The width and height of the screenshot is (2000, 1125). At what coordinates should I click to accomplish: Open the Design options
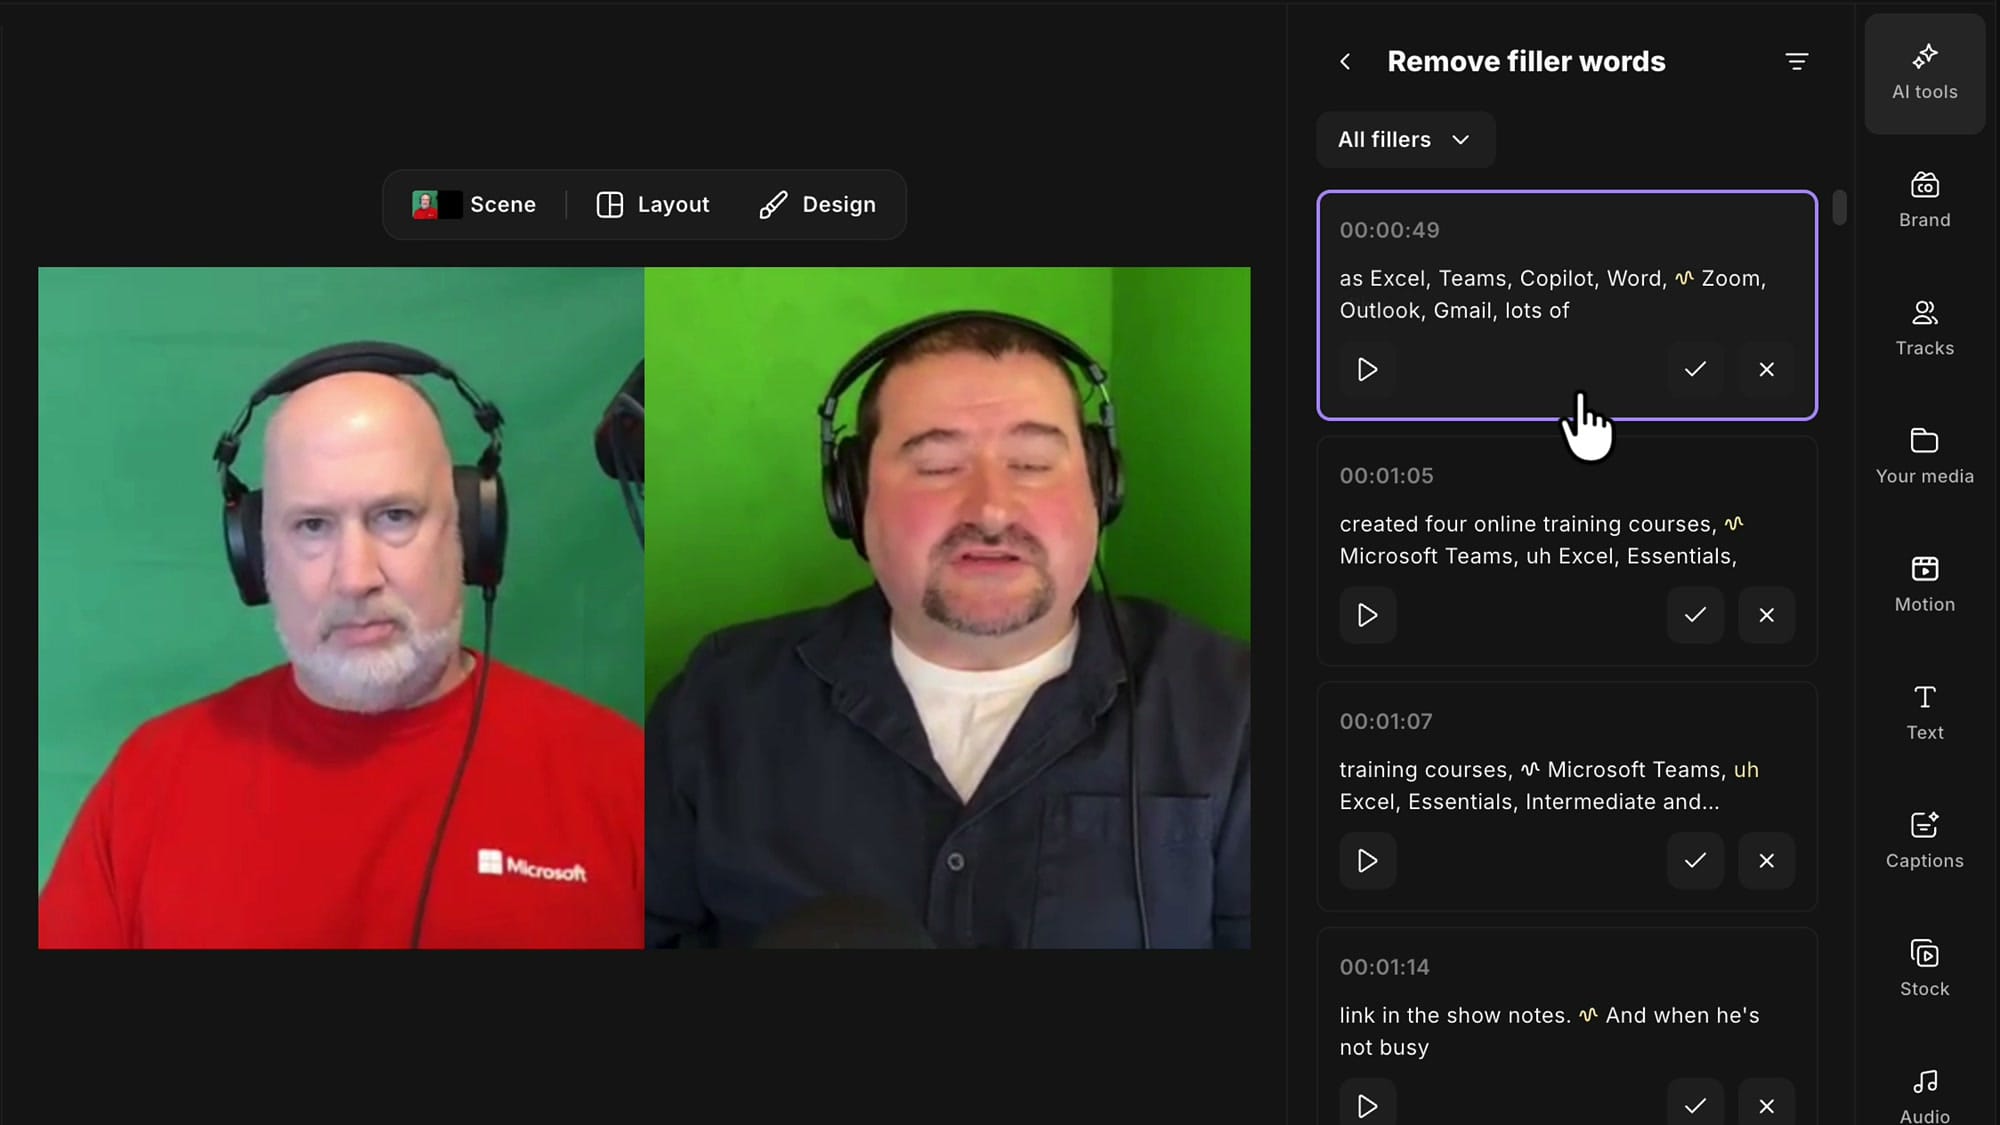pyautogui.click(x=818, y=205)
